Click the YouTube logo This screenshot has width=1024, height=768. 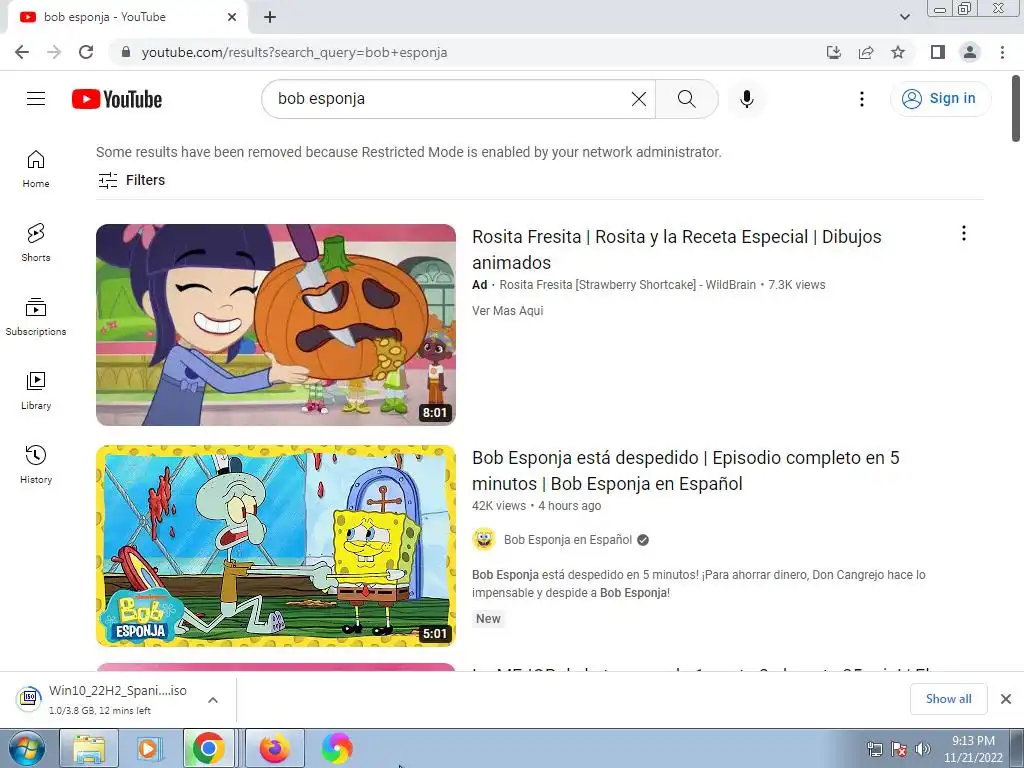pyautogui.click(x=117, y=99)
